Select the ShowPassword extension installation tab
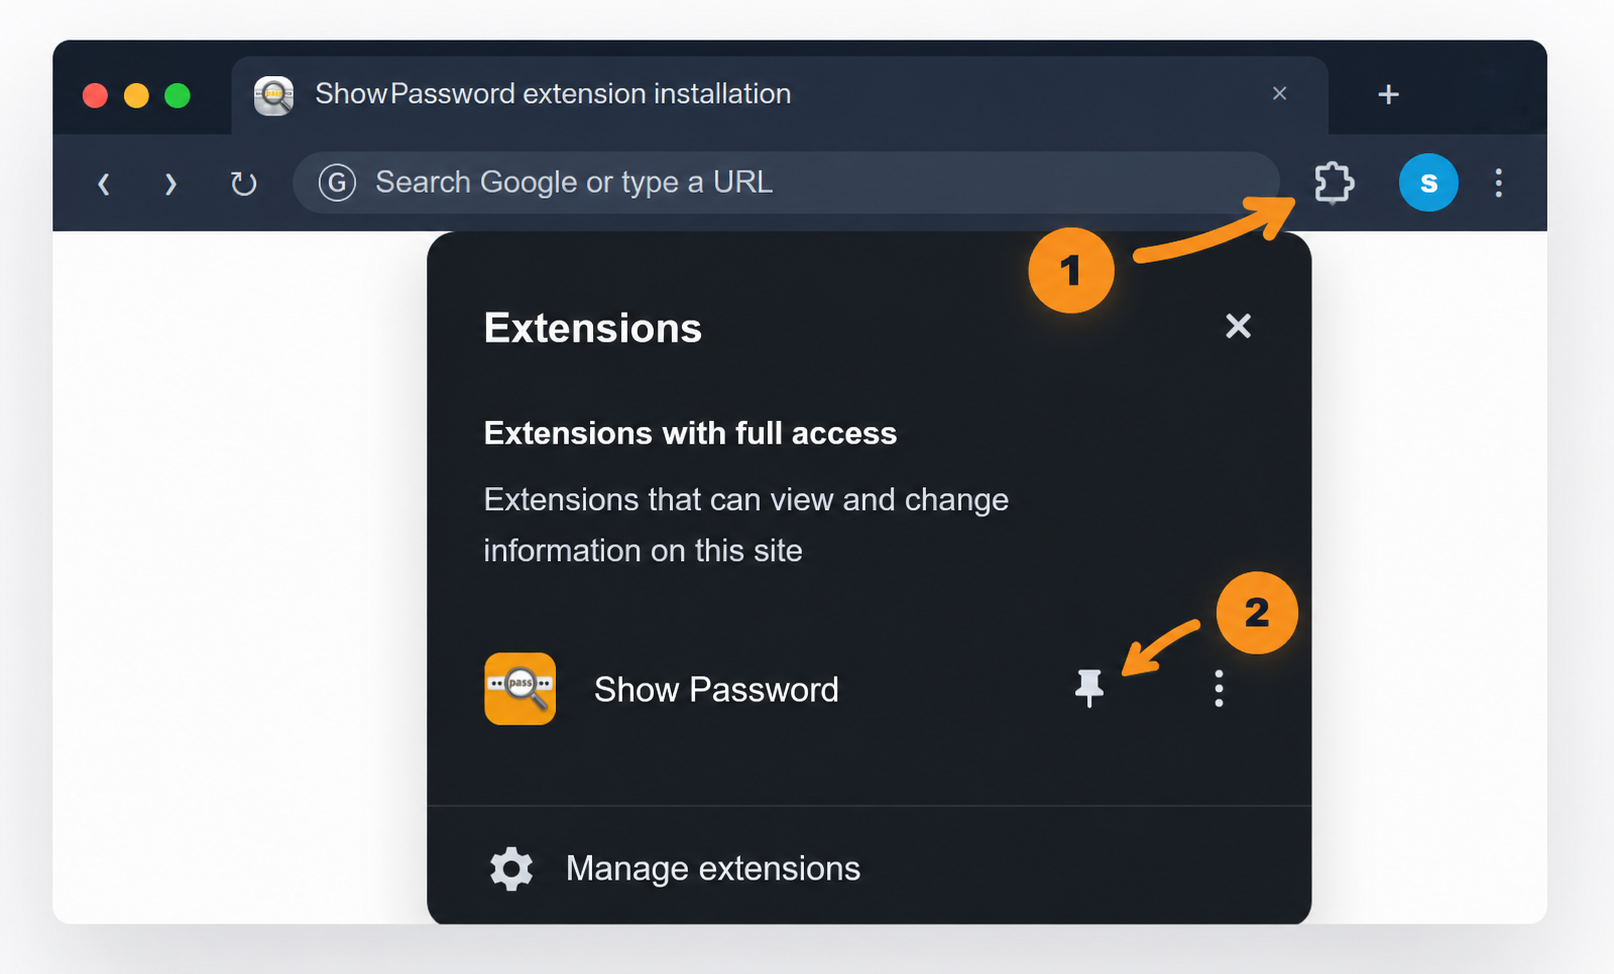The image size is (1614, 974). 780,95
